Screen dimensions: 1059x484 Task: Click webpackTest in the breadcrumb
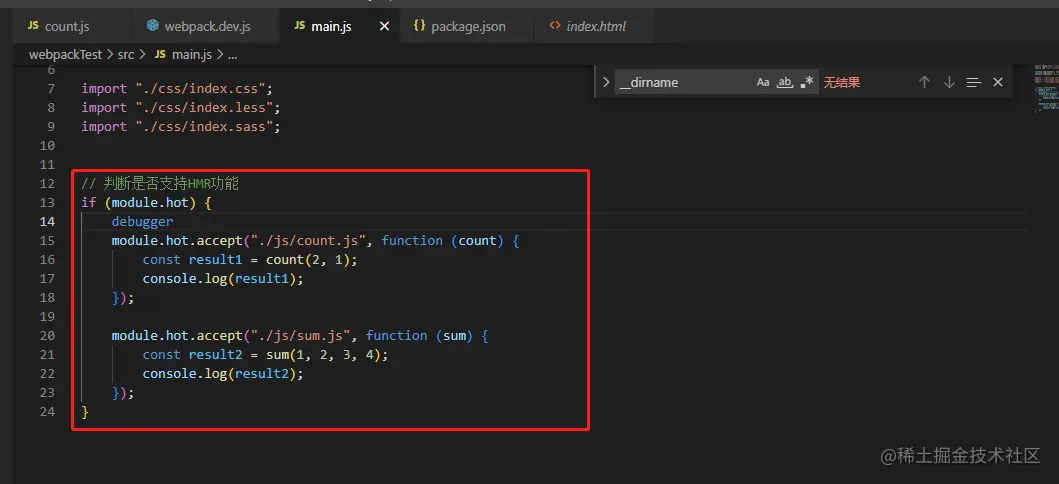(65, 55)
